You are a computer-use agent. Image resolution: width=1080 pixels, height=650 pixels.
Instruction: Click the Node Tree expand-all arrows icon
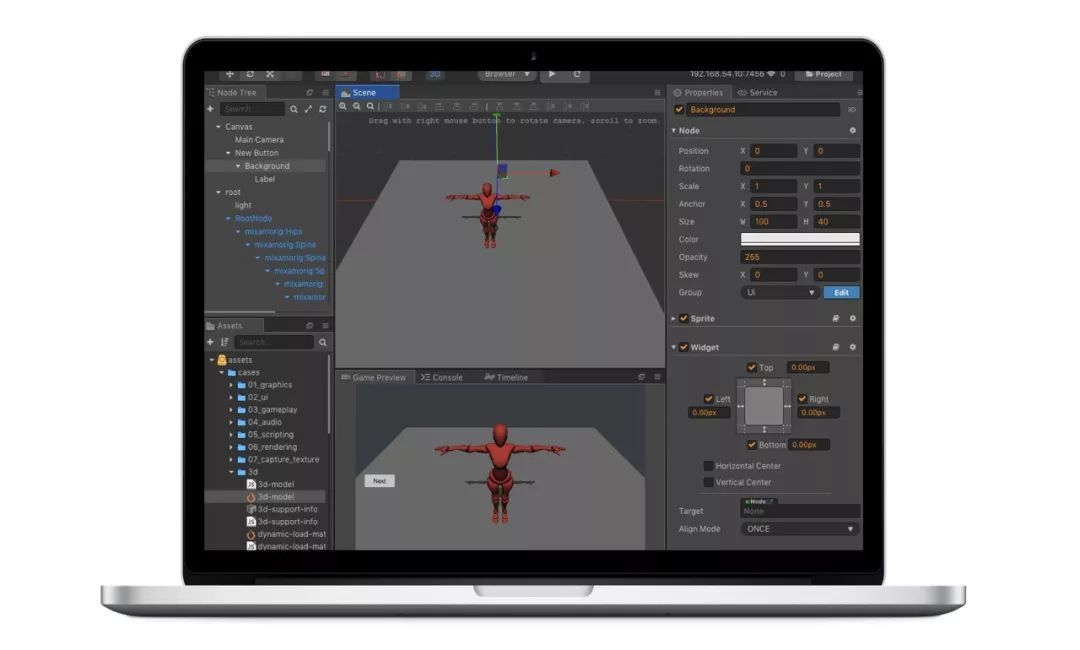309,109
